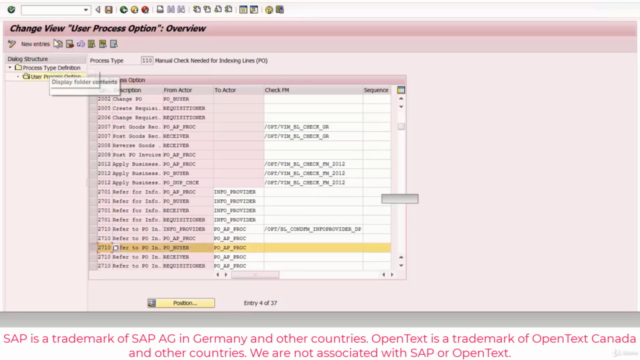Exit via the yellow Exit icon
Screen dimensions: 640x360
click(x=134, y=9)
